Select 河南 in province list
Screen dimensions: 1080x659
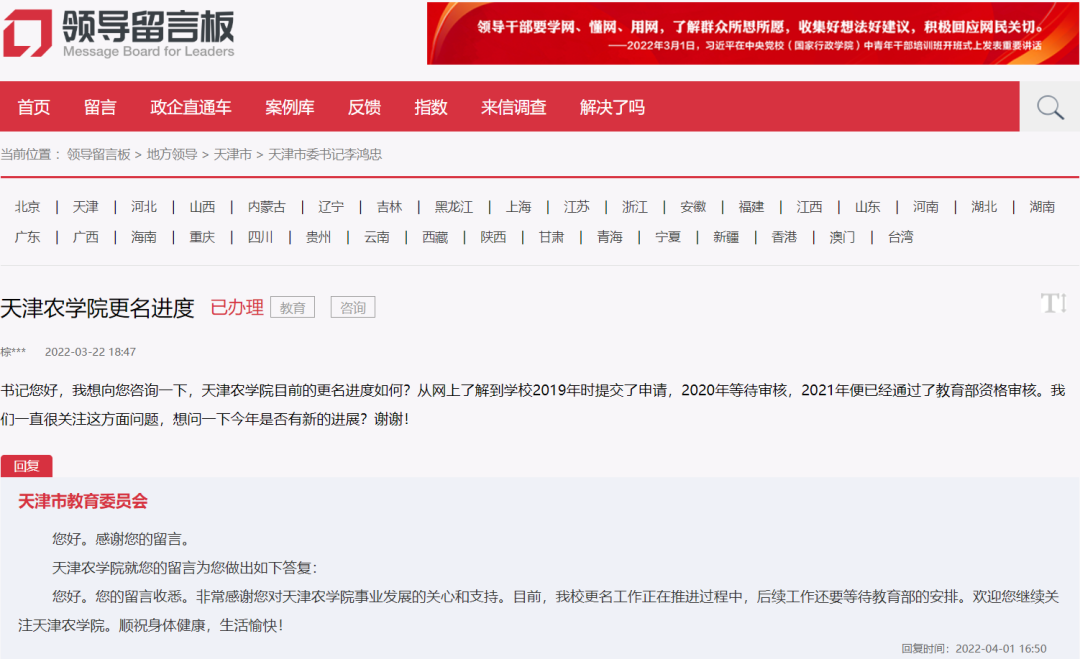click(926, 207)
